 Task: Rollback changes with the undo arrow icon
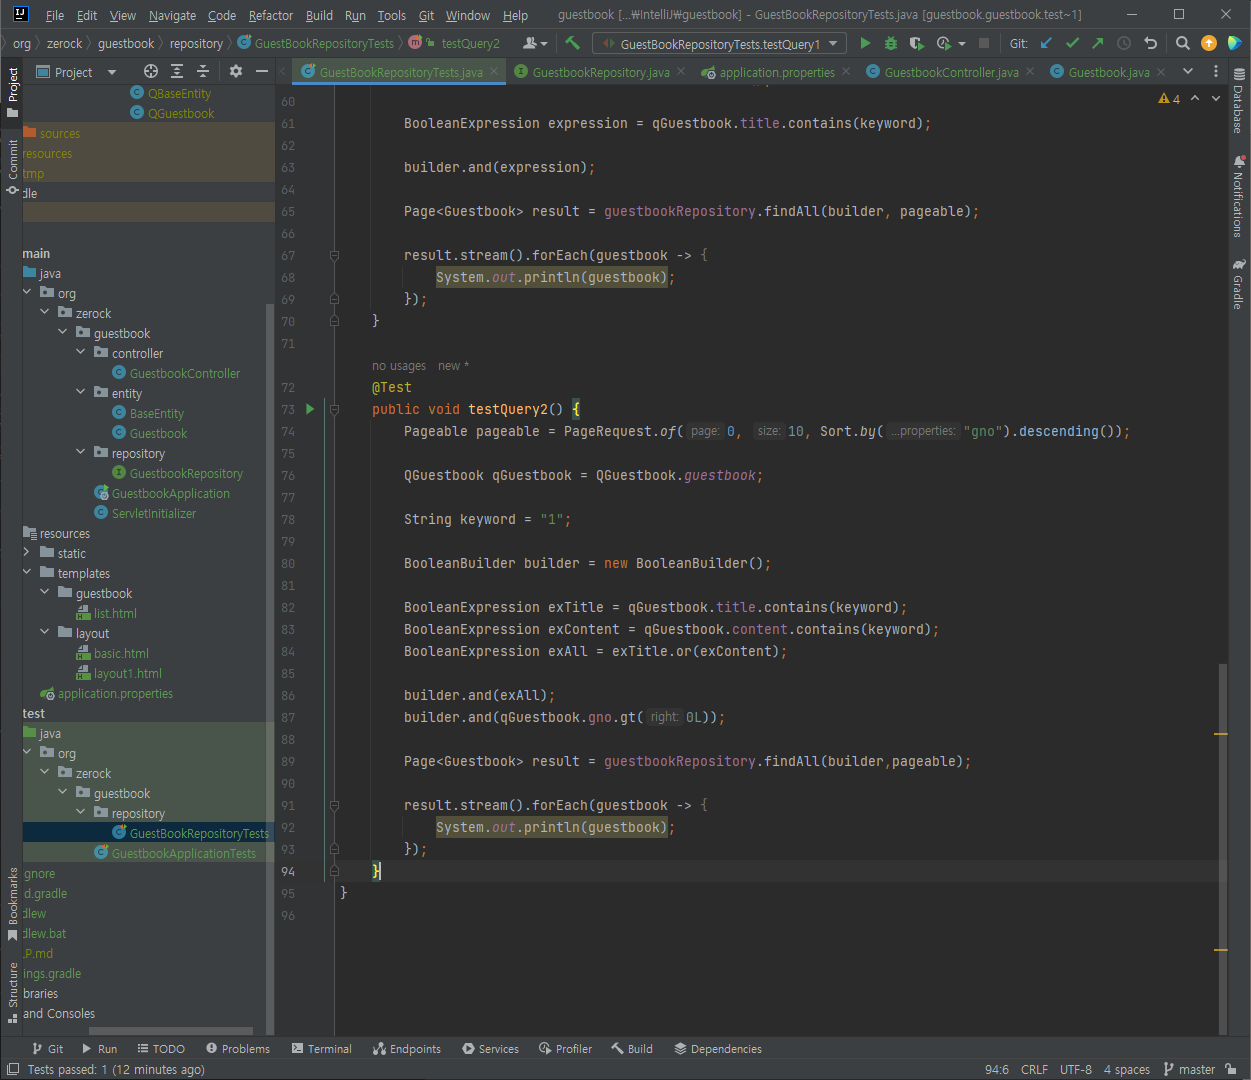click(x=1150, y=43)
